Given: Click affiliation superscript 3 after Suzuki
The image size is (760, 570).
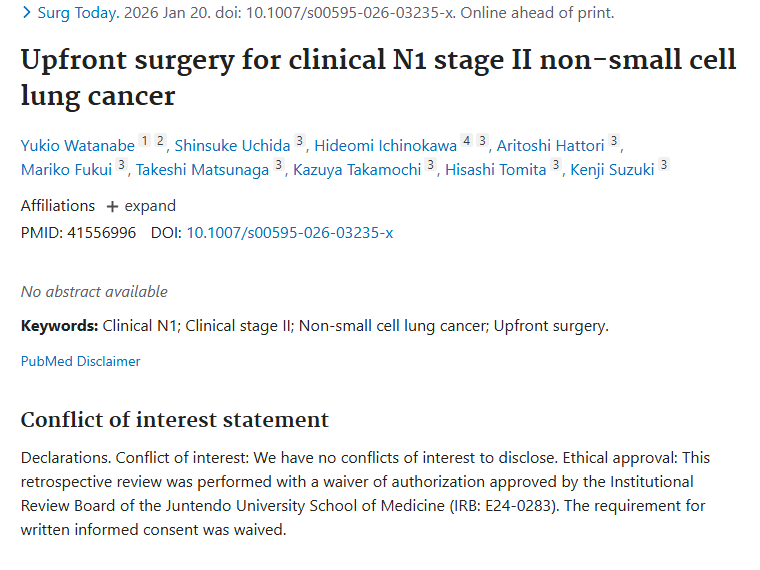Looking at the screenshot, I should tap(664, 165).
